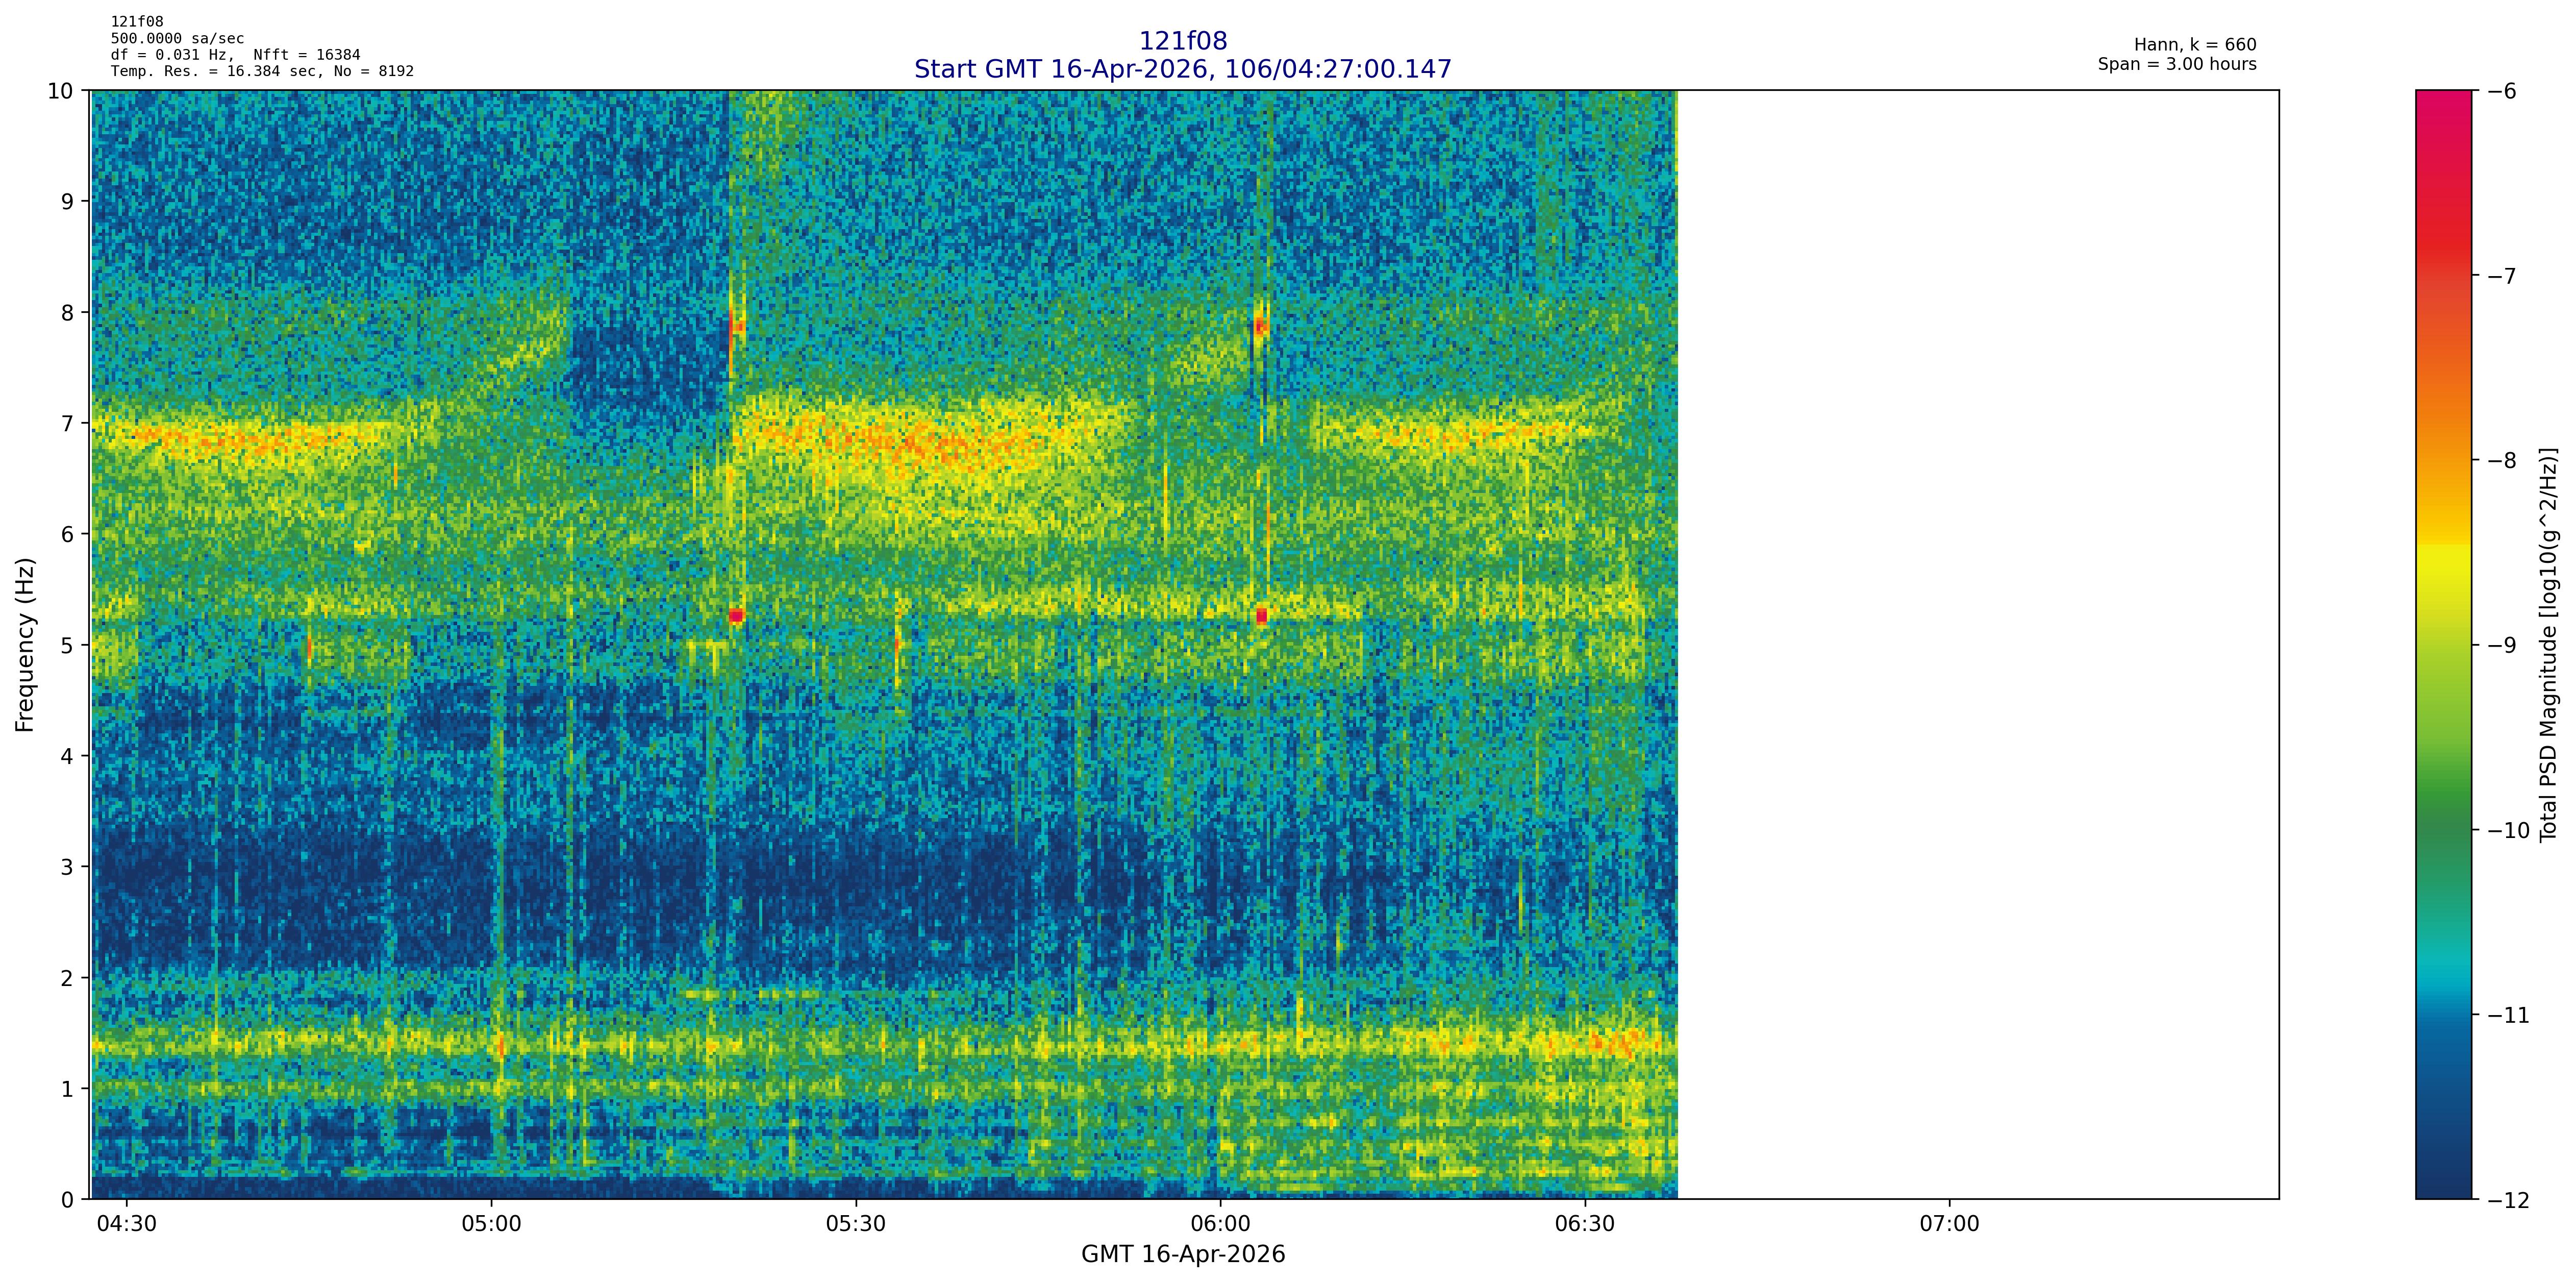
Task: Click the red spike near 05:20 at 5.3 Hz
Action: click(736, 615)
